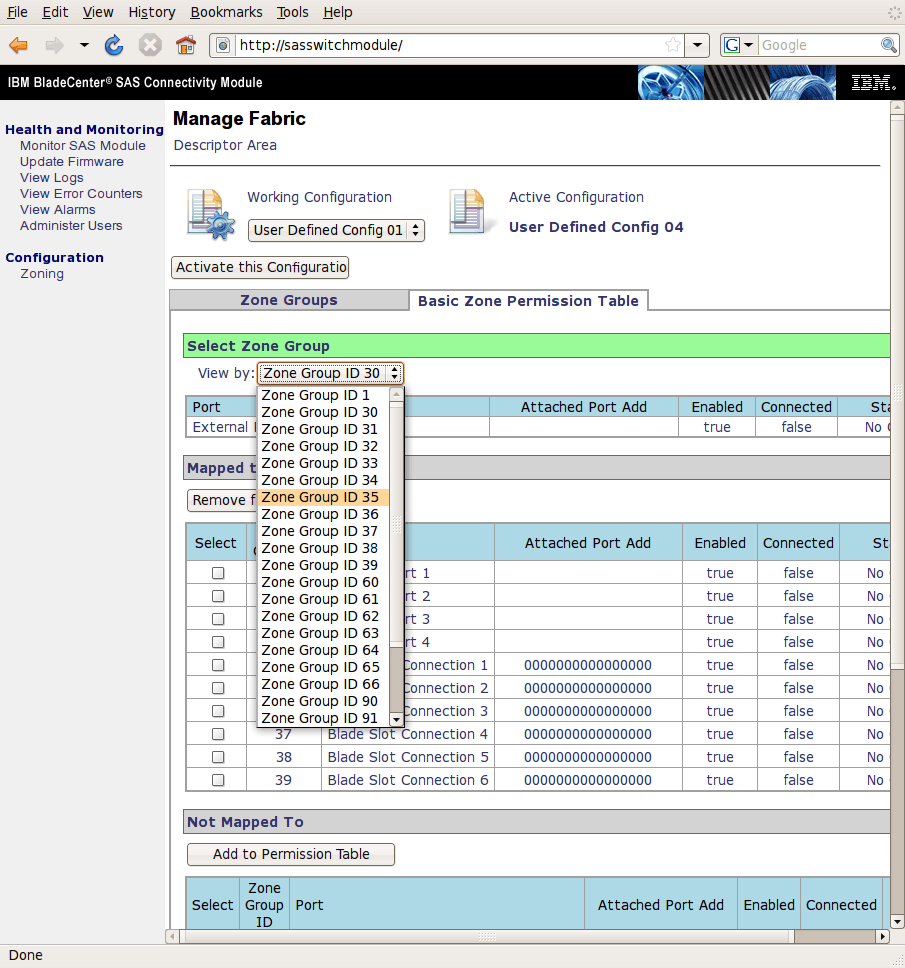Check the box in the rt 4 row
Image resolution: width=905 pixels, height=968 pixels.
click(218, 642)
